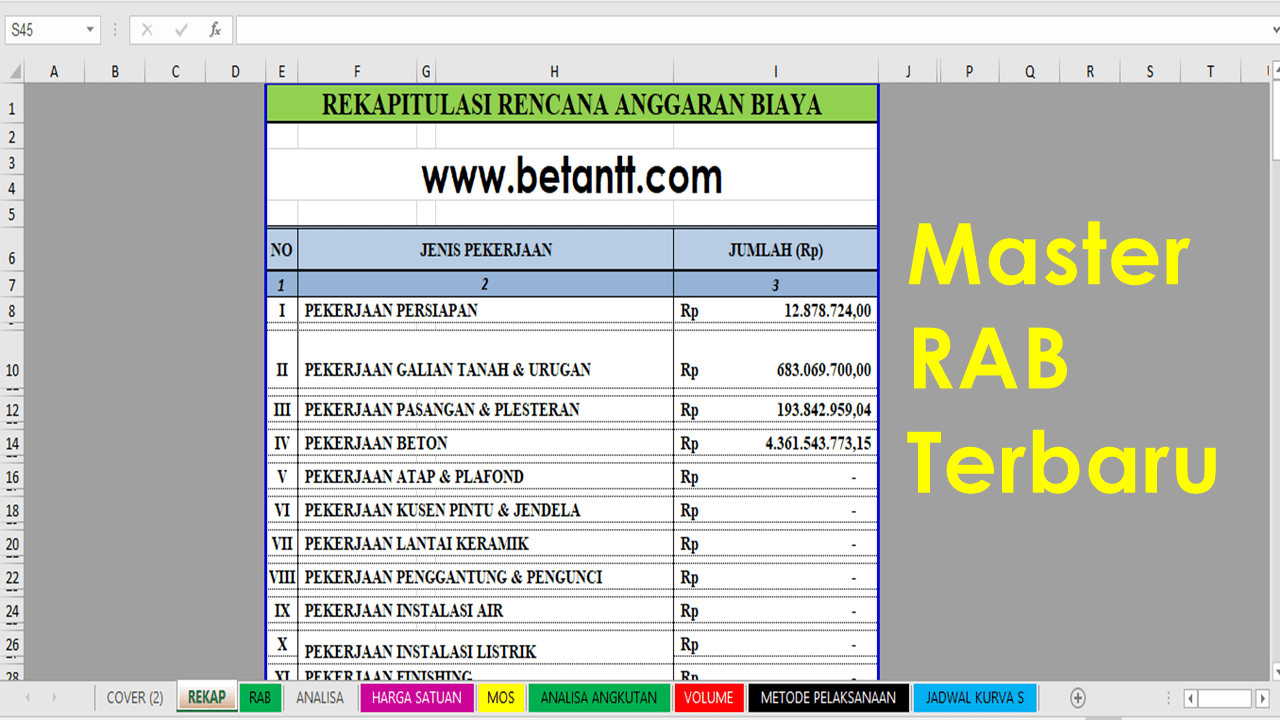Screen dimensions: 1280x720
Task: Open the ANALISA sheet tab
Action: click(320, 698)
